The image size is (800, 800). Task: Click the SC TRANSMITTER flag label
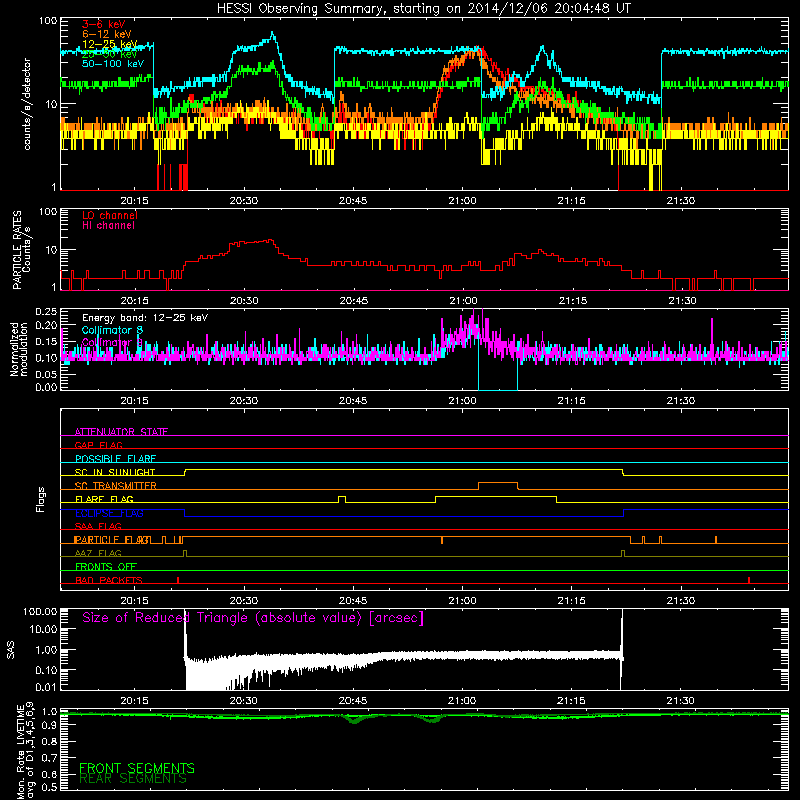tap(116, 486)
